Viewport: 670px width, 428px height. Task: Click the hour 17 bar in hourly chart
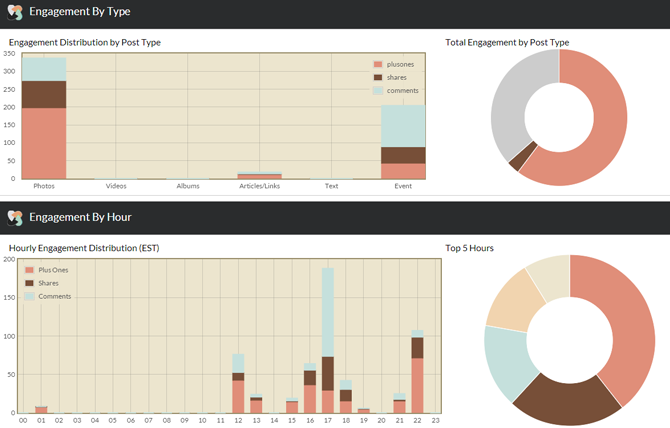328,340
